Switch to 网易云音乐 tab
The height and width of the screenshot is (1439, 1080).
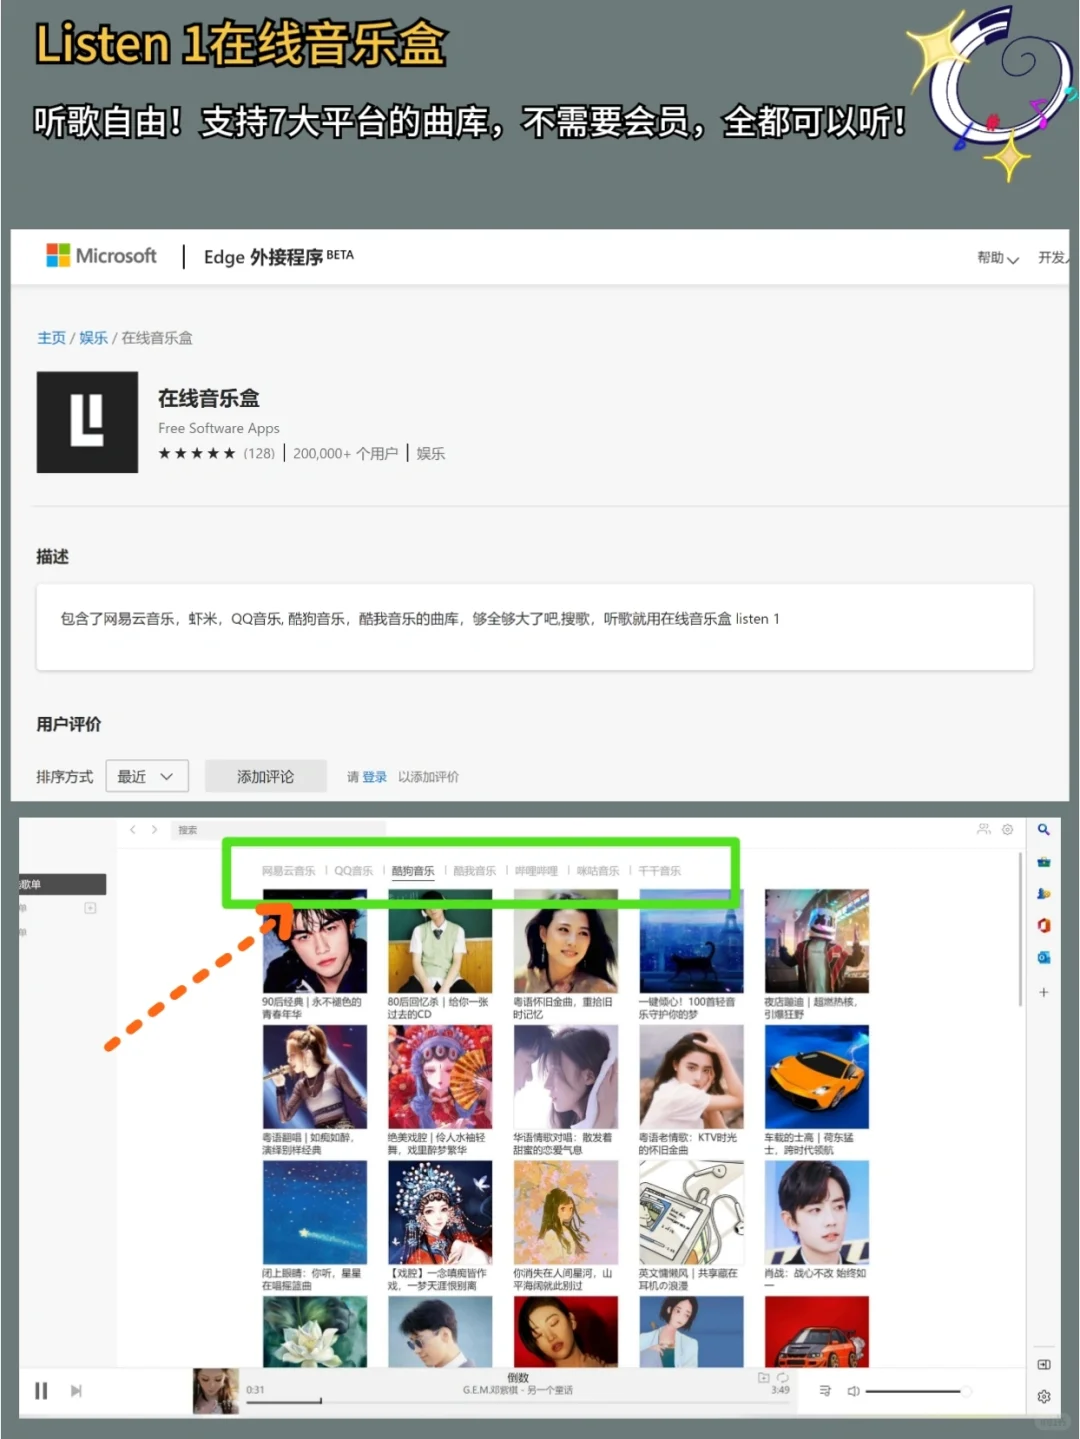pos(288,871)
